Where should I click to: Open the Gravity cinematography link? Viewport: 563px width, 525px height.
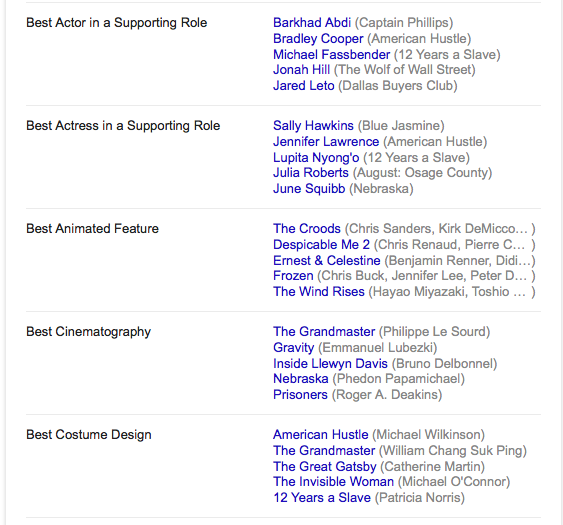pos(293,348)
